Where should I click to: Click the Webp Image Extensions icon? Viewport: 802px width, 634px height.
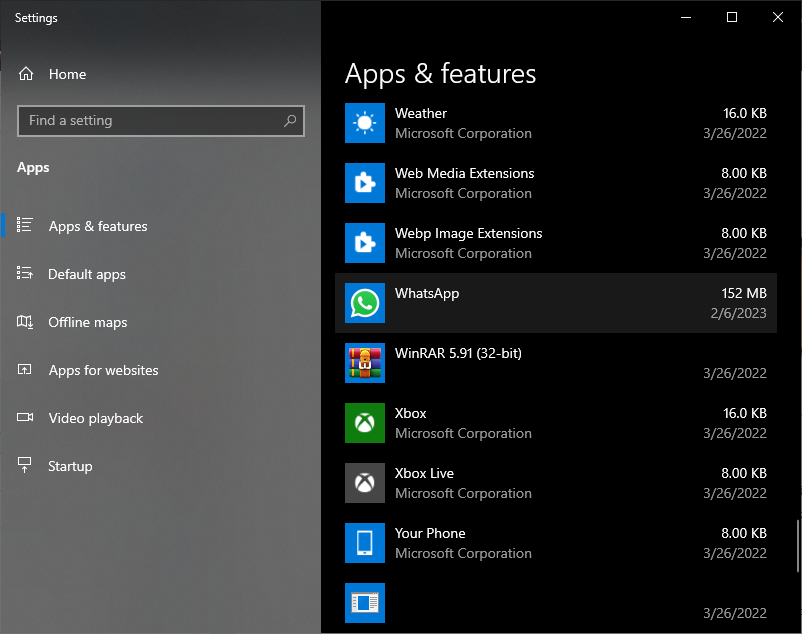365,243
